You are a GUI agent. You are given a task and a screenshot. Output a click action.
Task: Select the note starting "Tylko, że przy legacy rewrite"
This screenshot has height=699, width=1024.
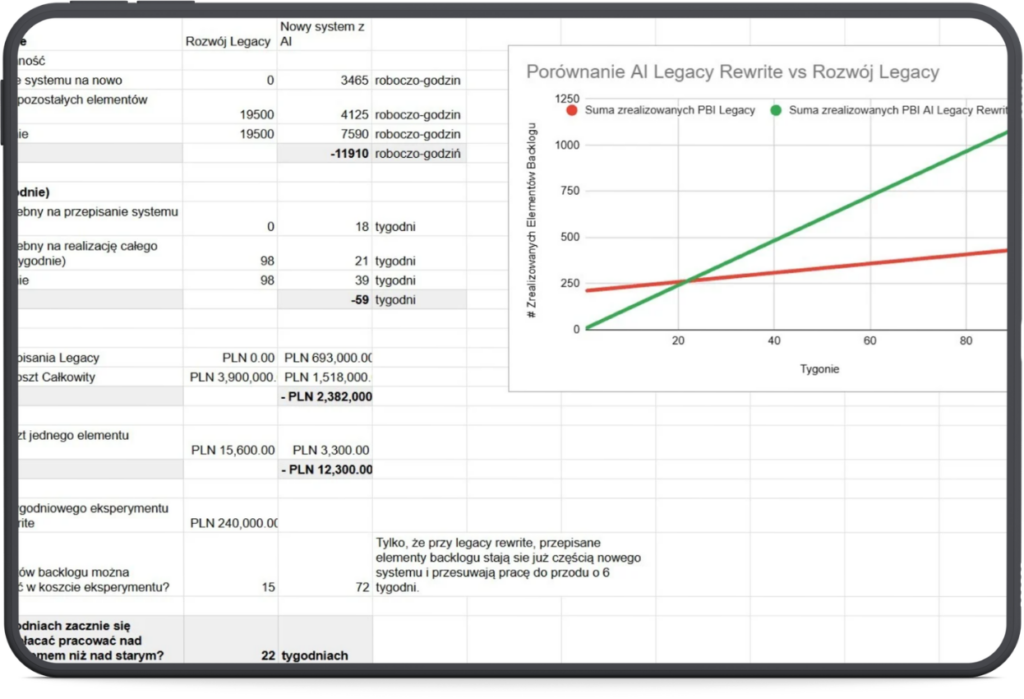508,565
